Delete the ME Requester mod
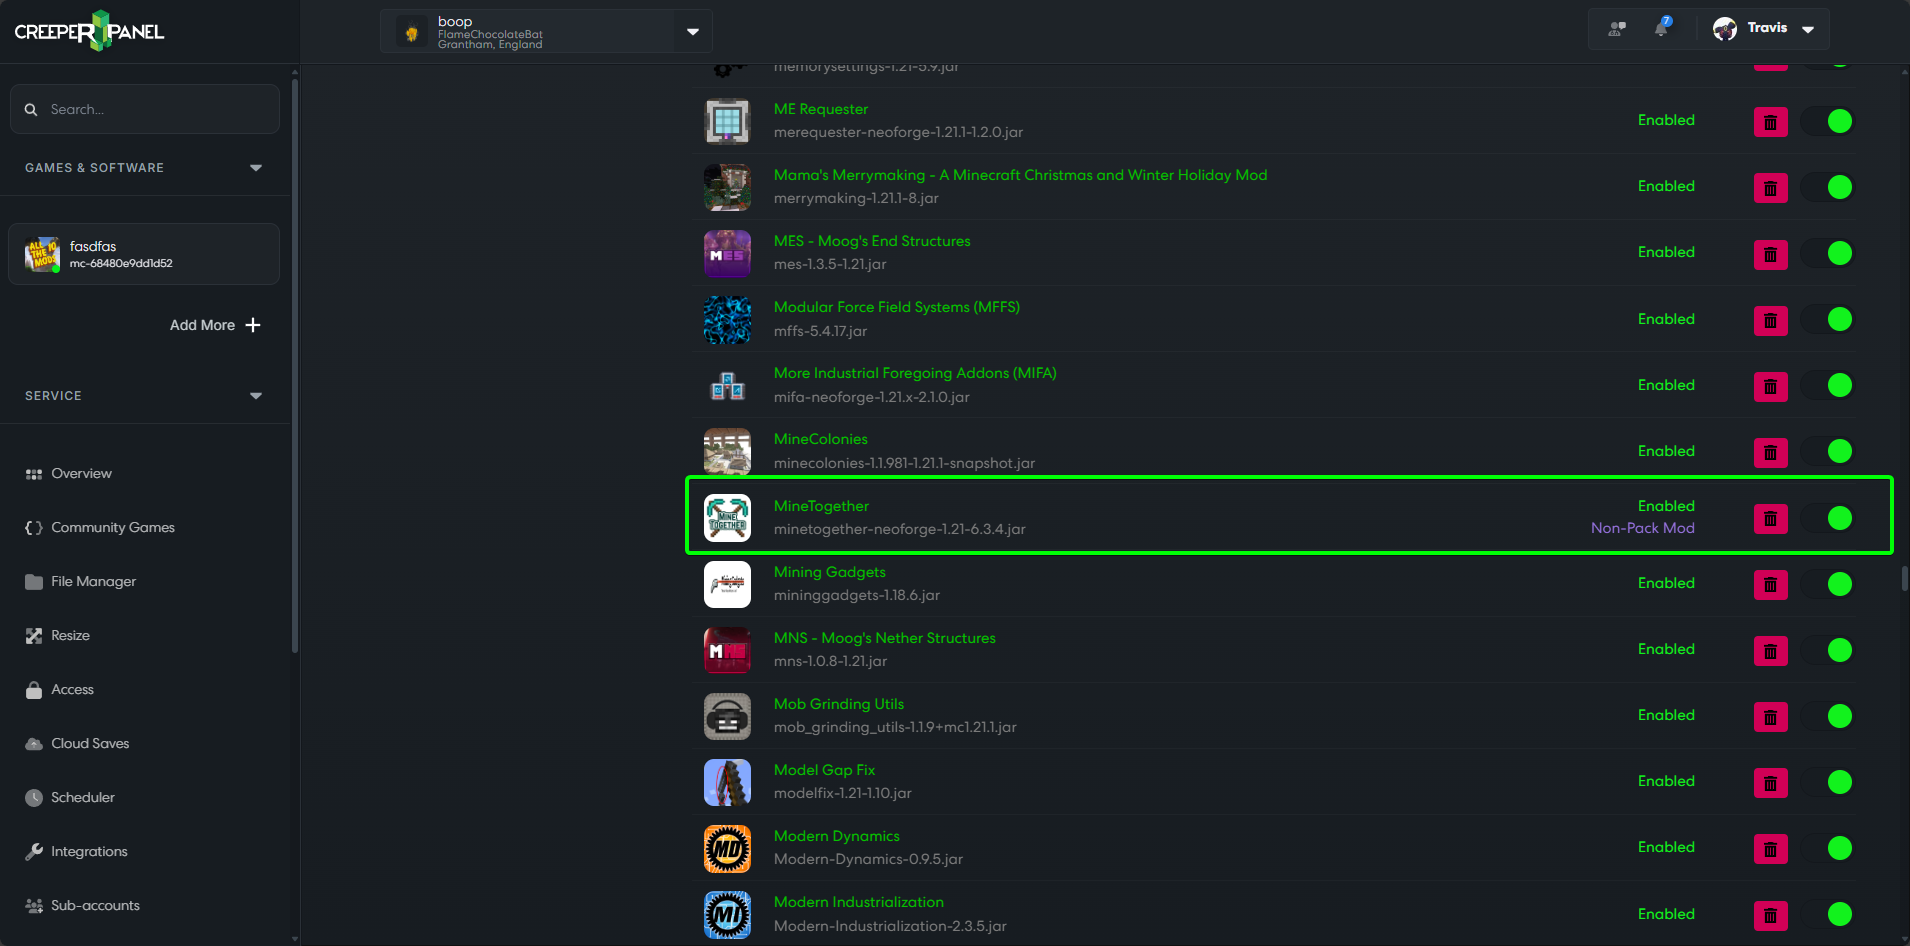Screen dimensions: 1910x946 [1770, 122]
